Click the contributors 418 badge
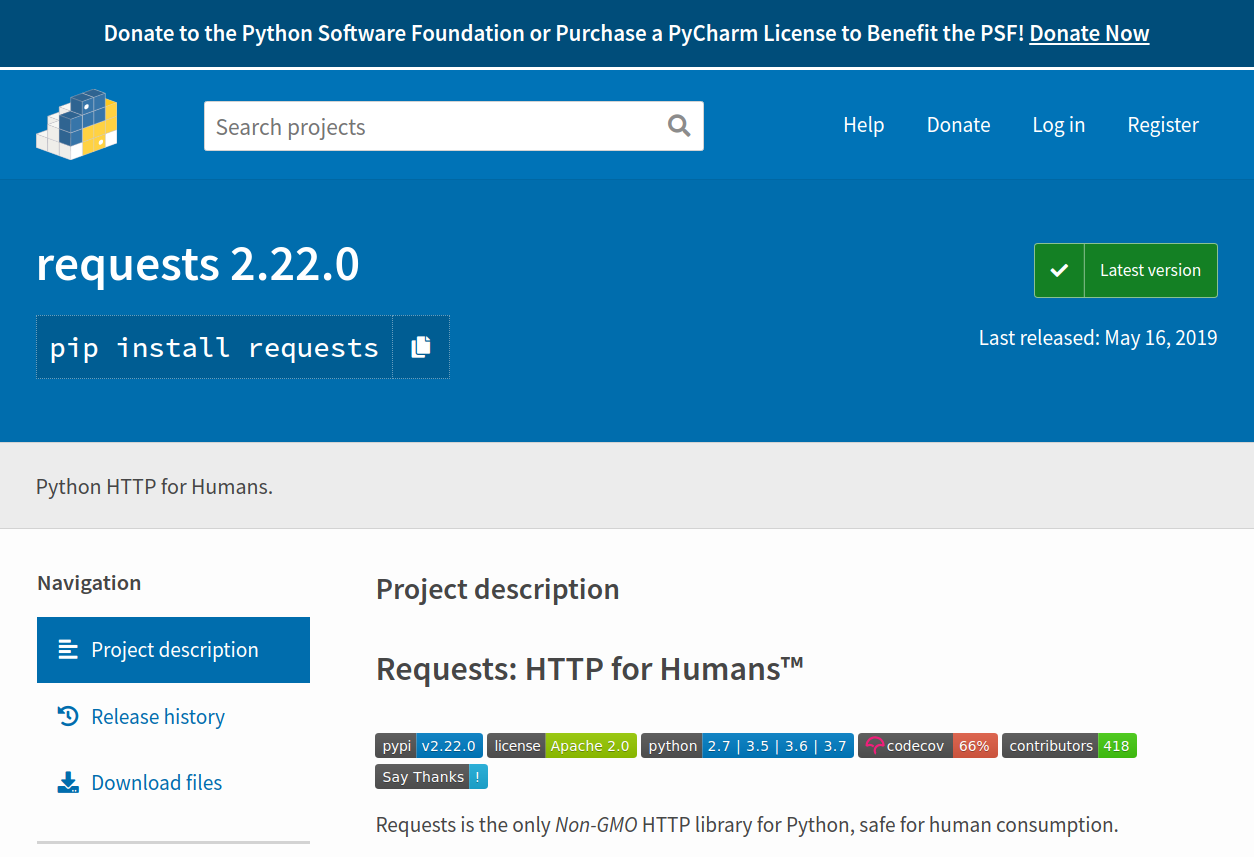The height and width of the screenshot is (857, 1254). point(1069,745)
